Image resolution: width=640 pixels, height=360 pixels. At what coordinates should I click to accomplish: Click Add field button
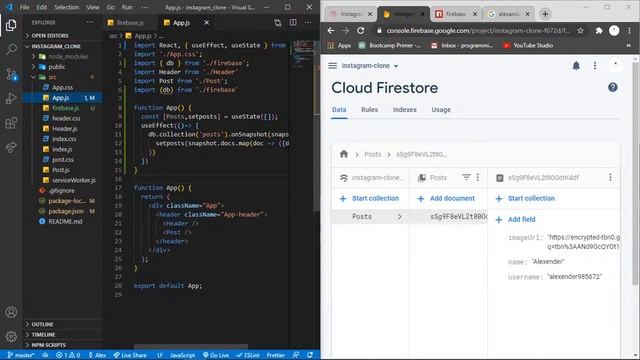[x=515, y=220]
